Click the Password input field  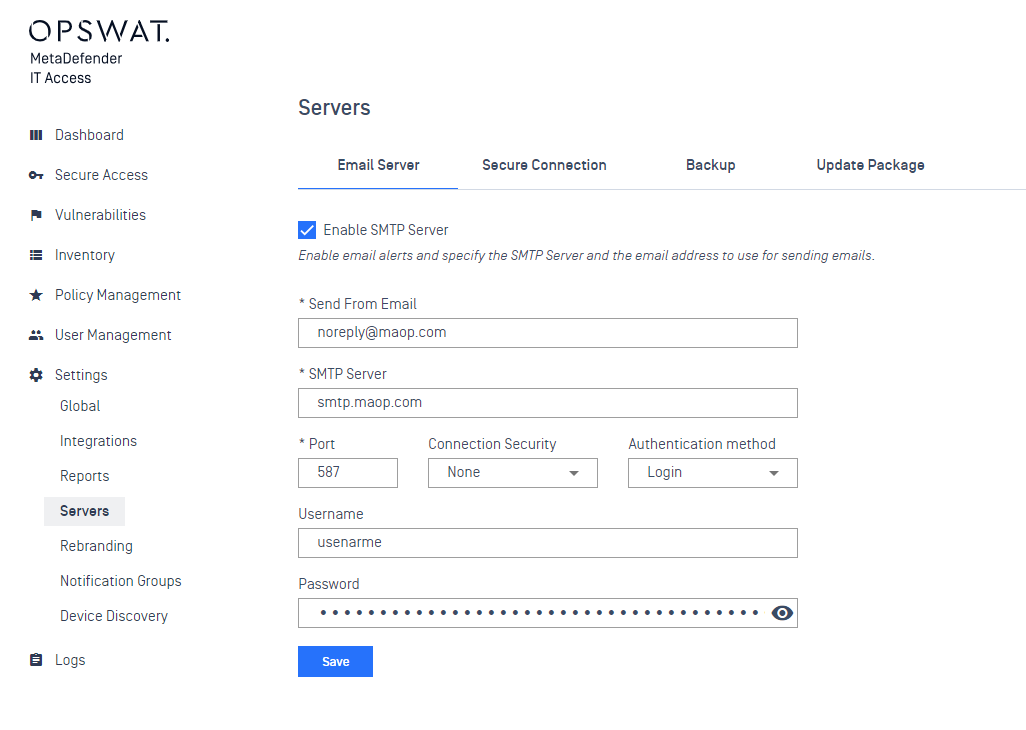coord(548,613)
